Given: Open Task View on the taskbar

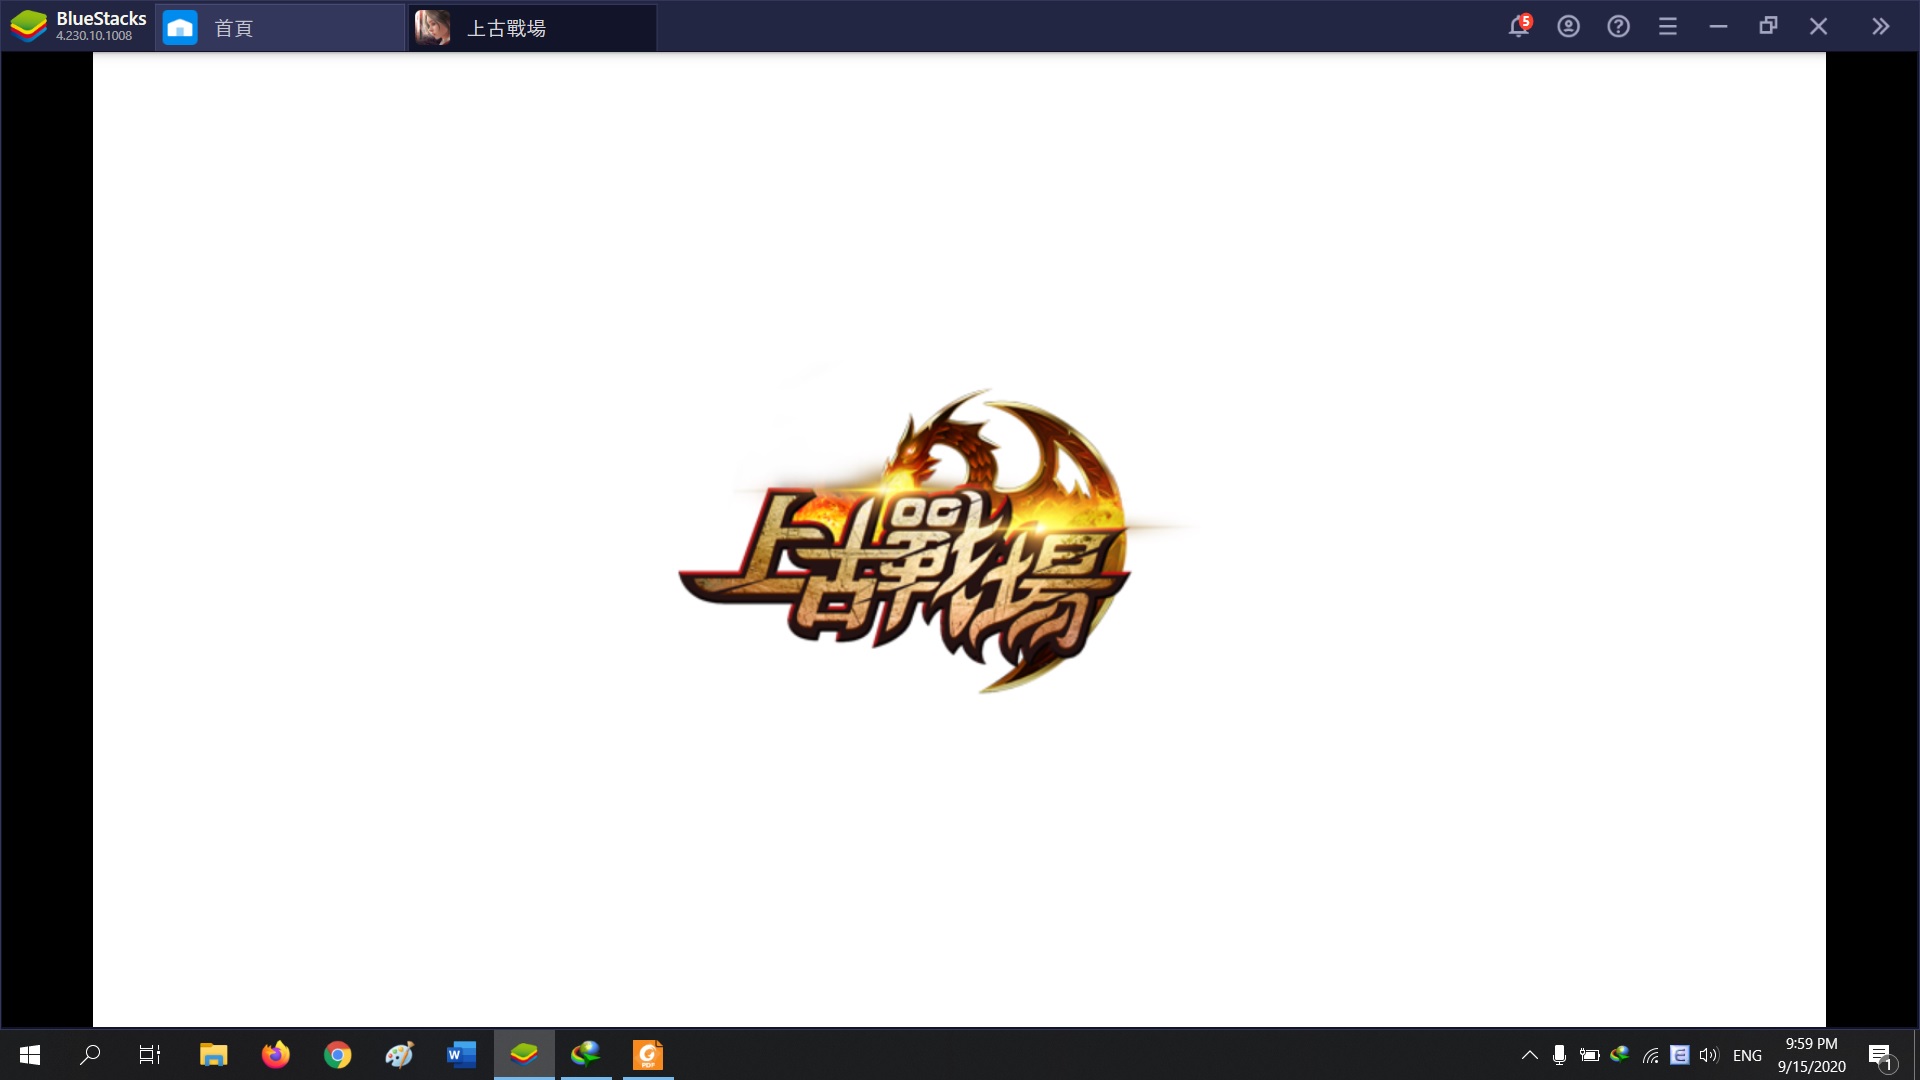Looking at the screenshot, I should pyautogui.click(x=150, y=1054).
